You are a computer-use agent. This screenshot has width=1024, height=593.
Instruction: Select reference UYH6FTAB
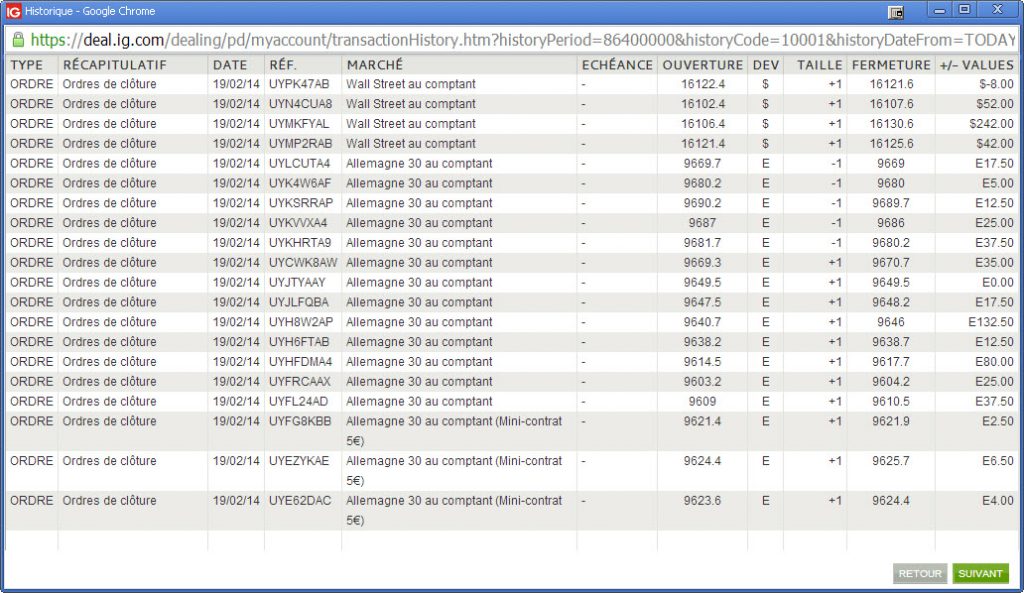click(x=299, y=342)
